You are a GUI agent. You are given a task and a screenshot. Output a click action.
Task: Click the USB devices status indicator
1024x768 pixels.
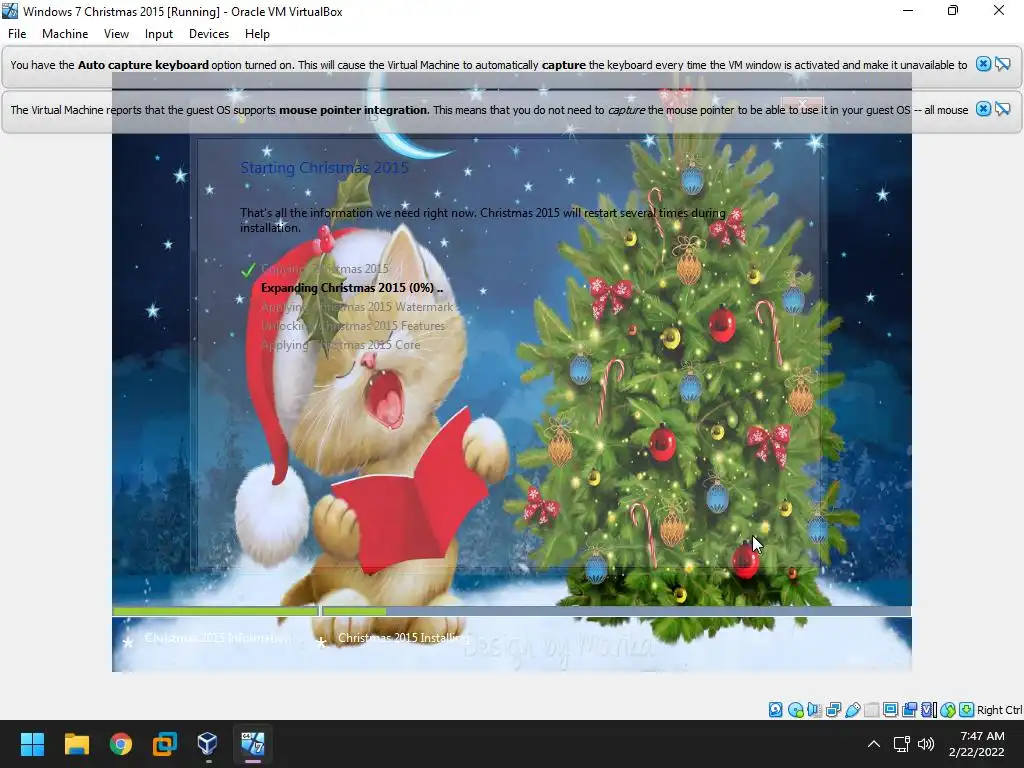click(x=852, y=710)
